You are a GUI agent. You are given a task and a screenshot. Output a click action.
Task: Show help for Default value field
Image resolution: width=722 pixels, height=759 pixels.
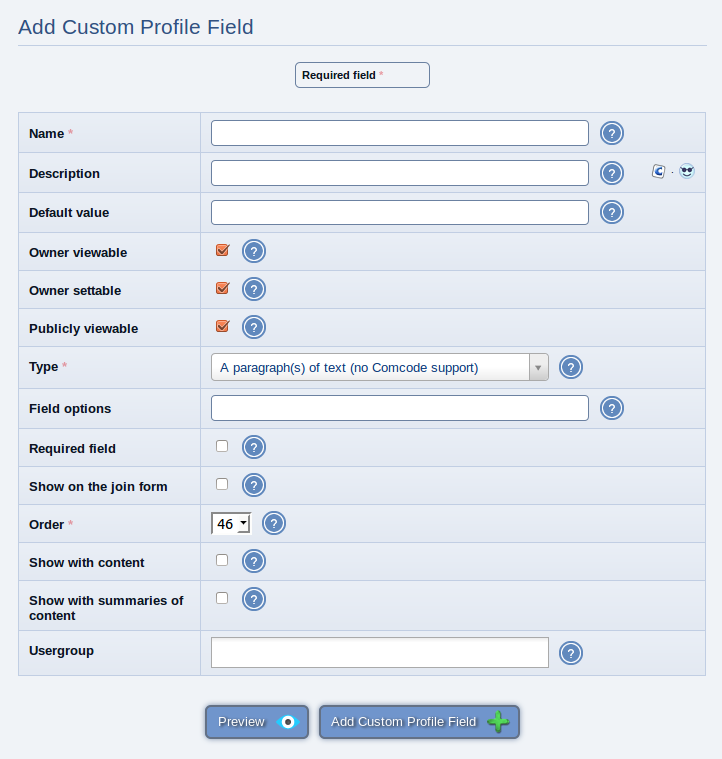click(612, 213)
